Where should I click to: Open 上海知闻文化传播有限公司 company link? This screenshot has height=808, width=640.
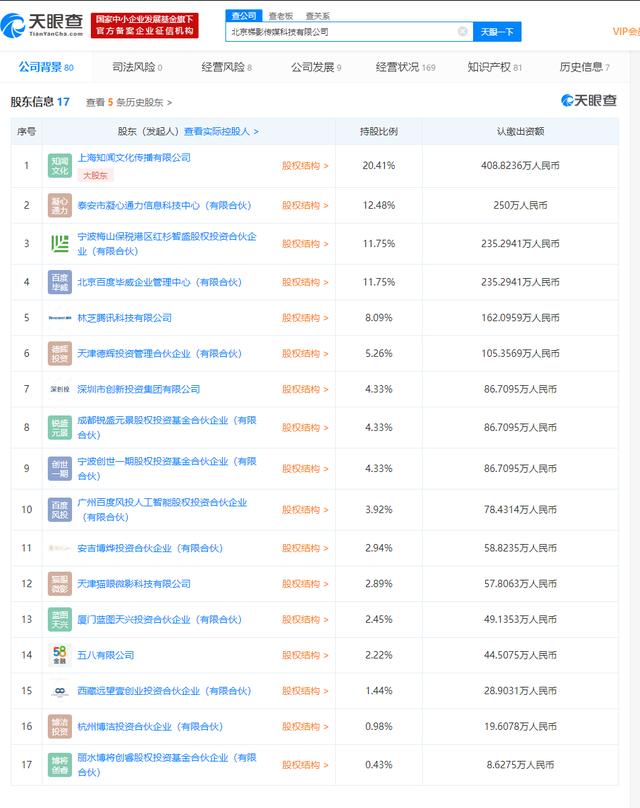click(134, 158)
